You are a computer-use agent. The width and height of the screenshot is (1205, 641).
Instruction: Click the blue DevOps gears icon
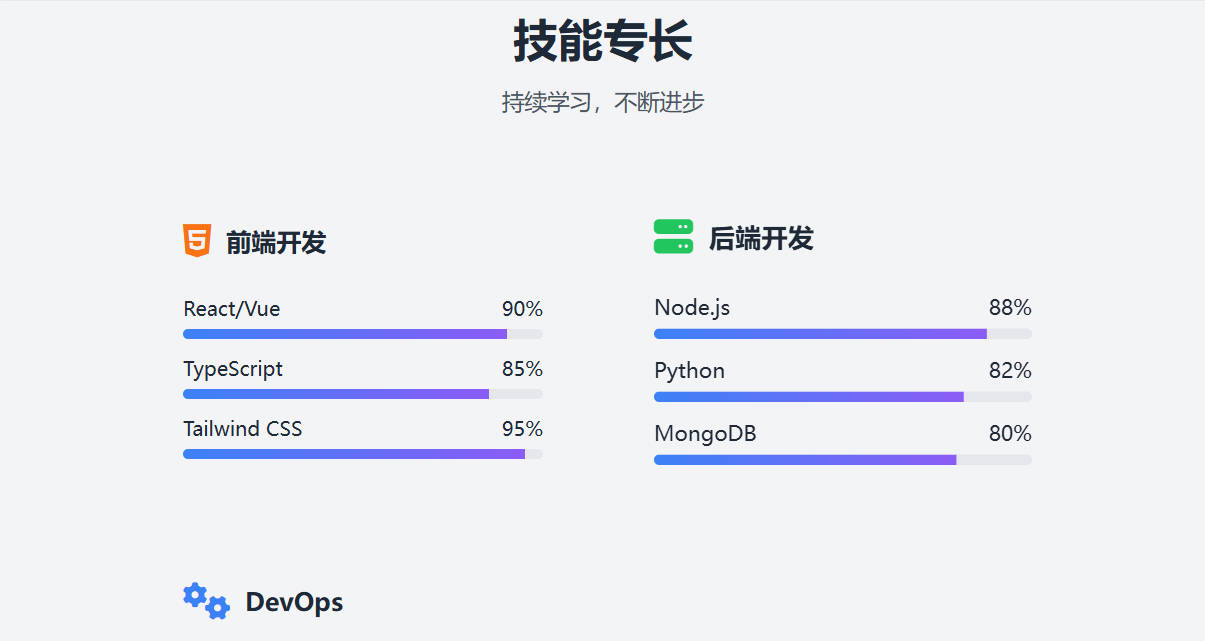[206, 601]
